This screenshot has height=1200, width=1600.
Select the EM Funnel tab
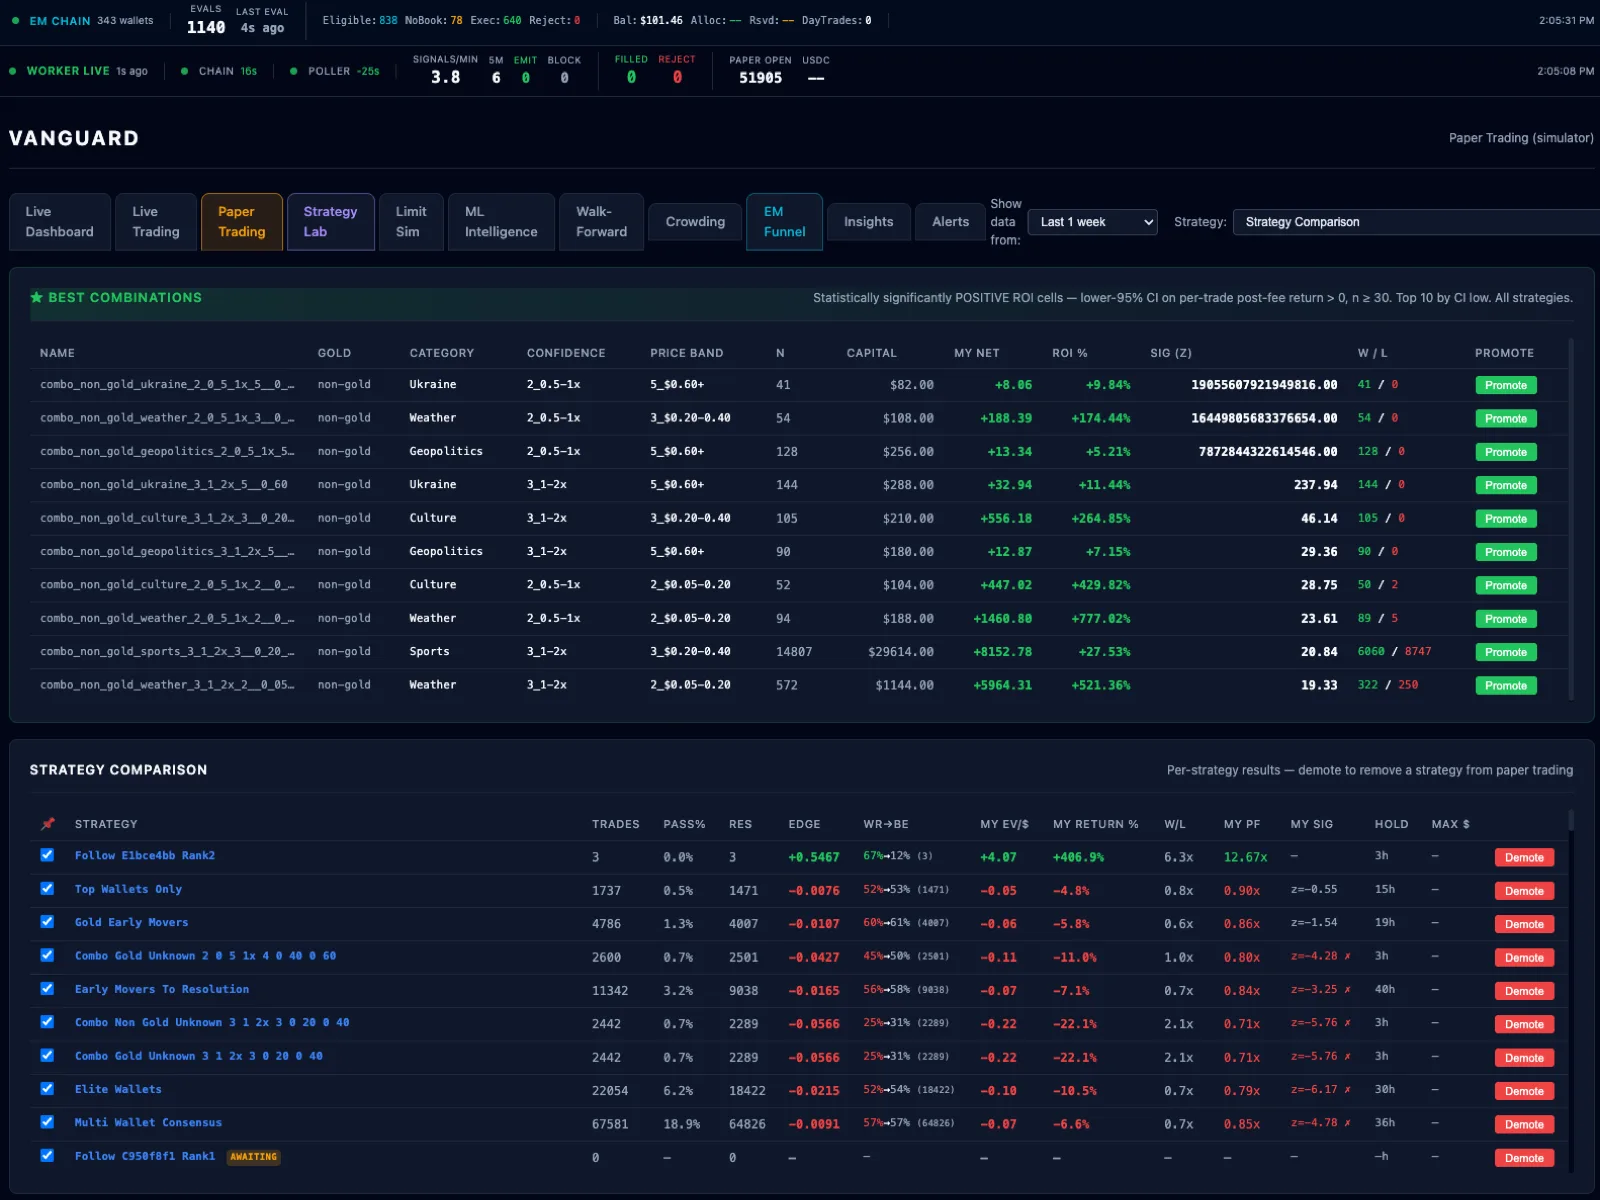(785, 222)
